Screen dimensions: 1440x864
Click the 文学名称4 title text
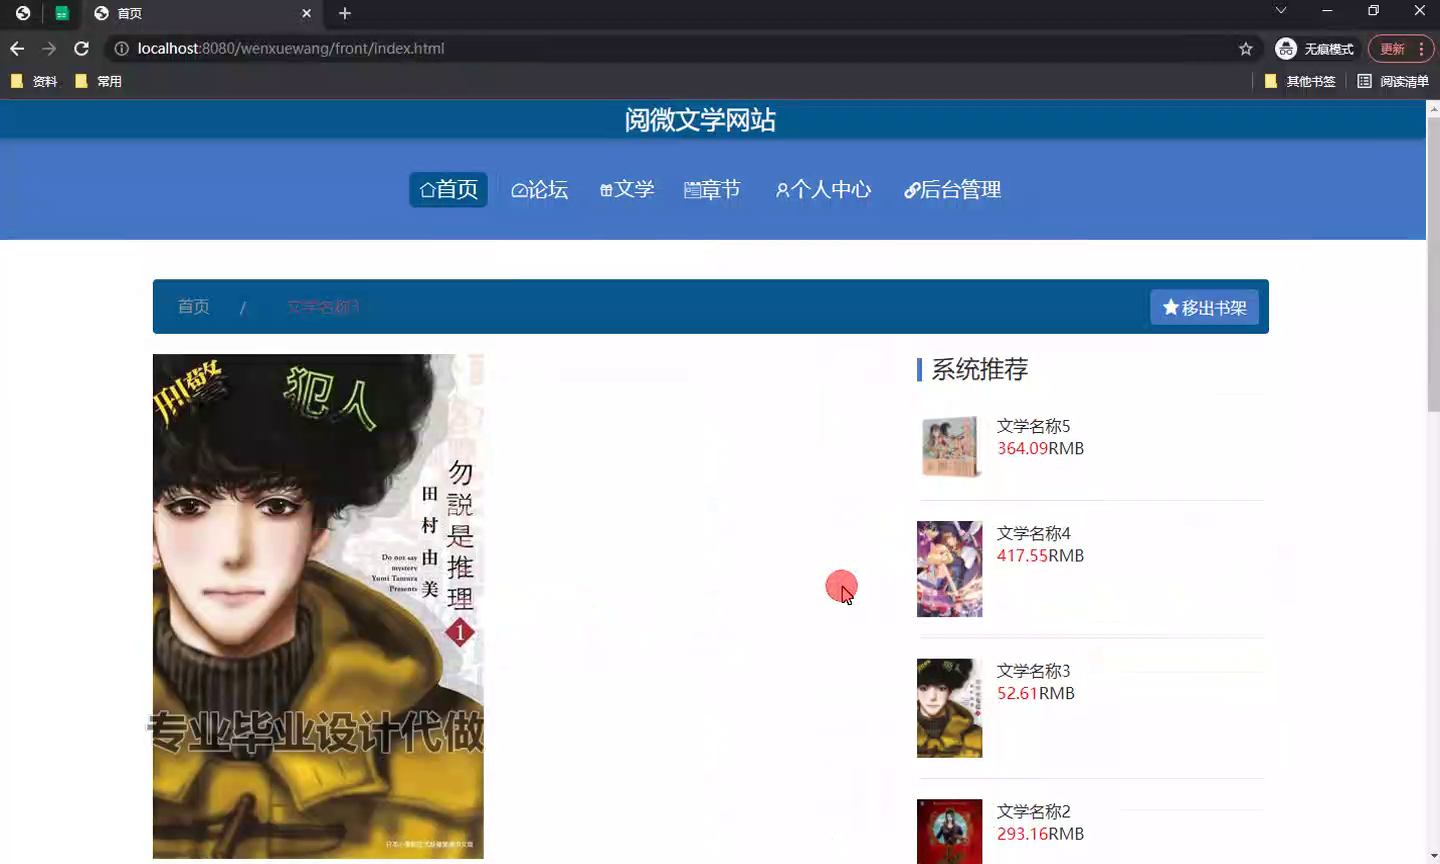point(1033,533)
